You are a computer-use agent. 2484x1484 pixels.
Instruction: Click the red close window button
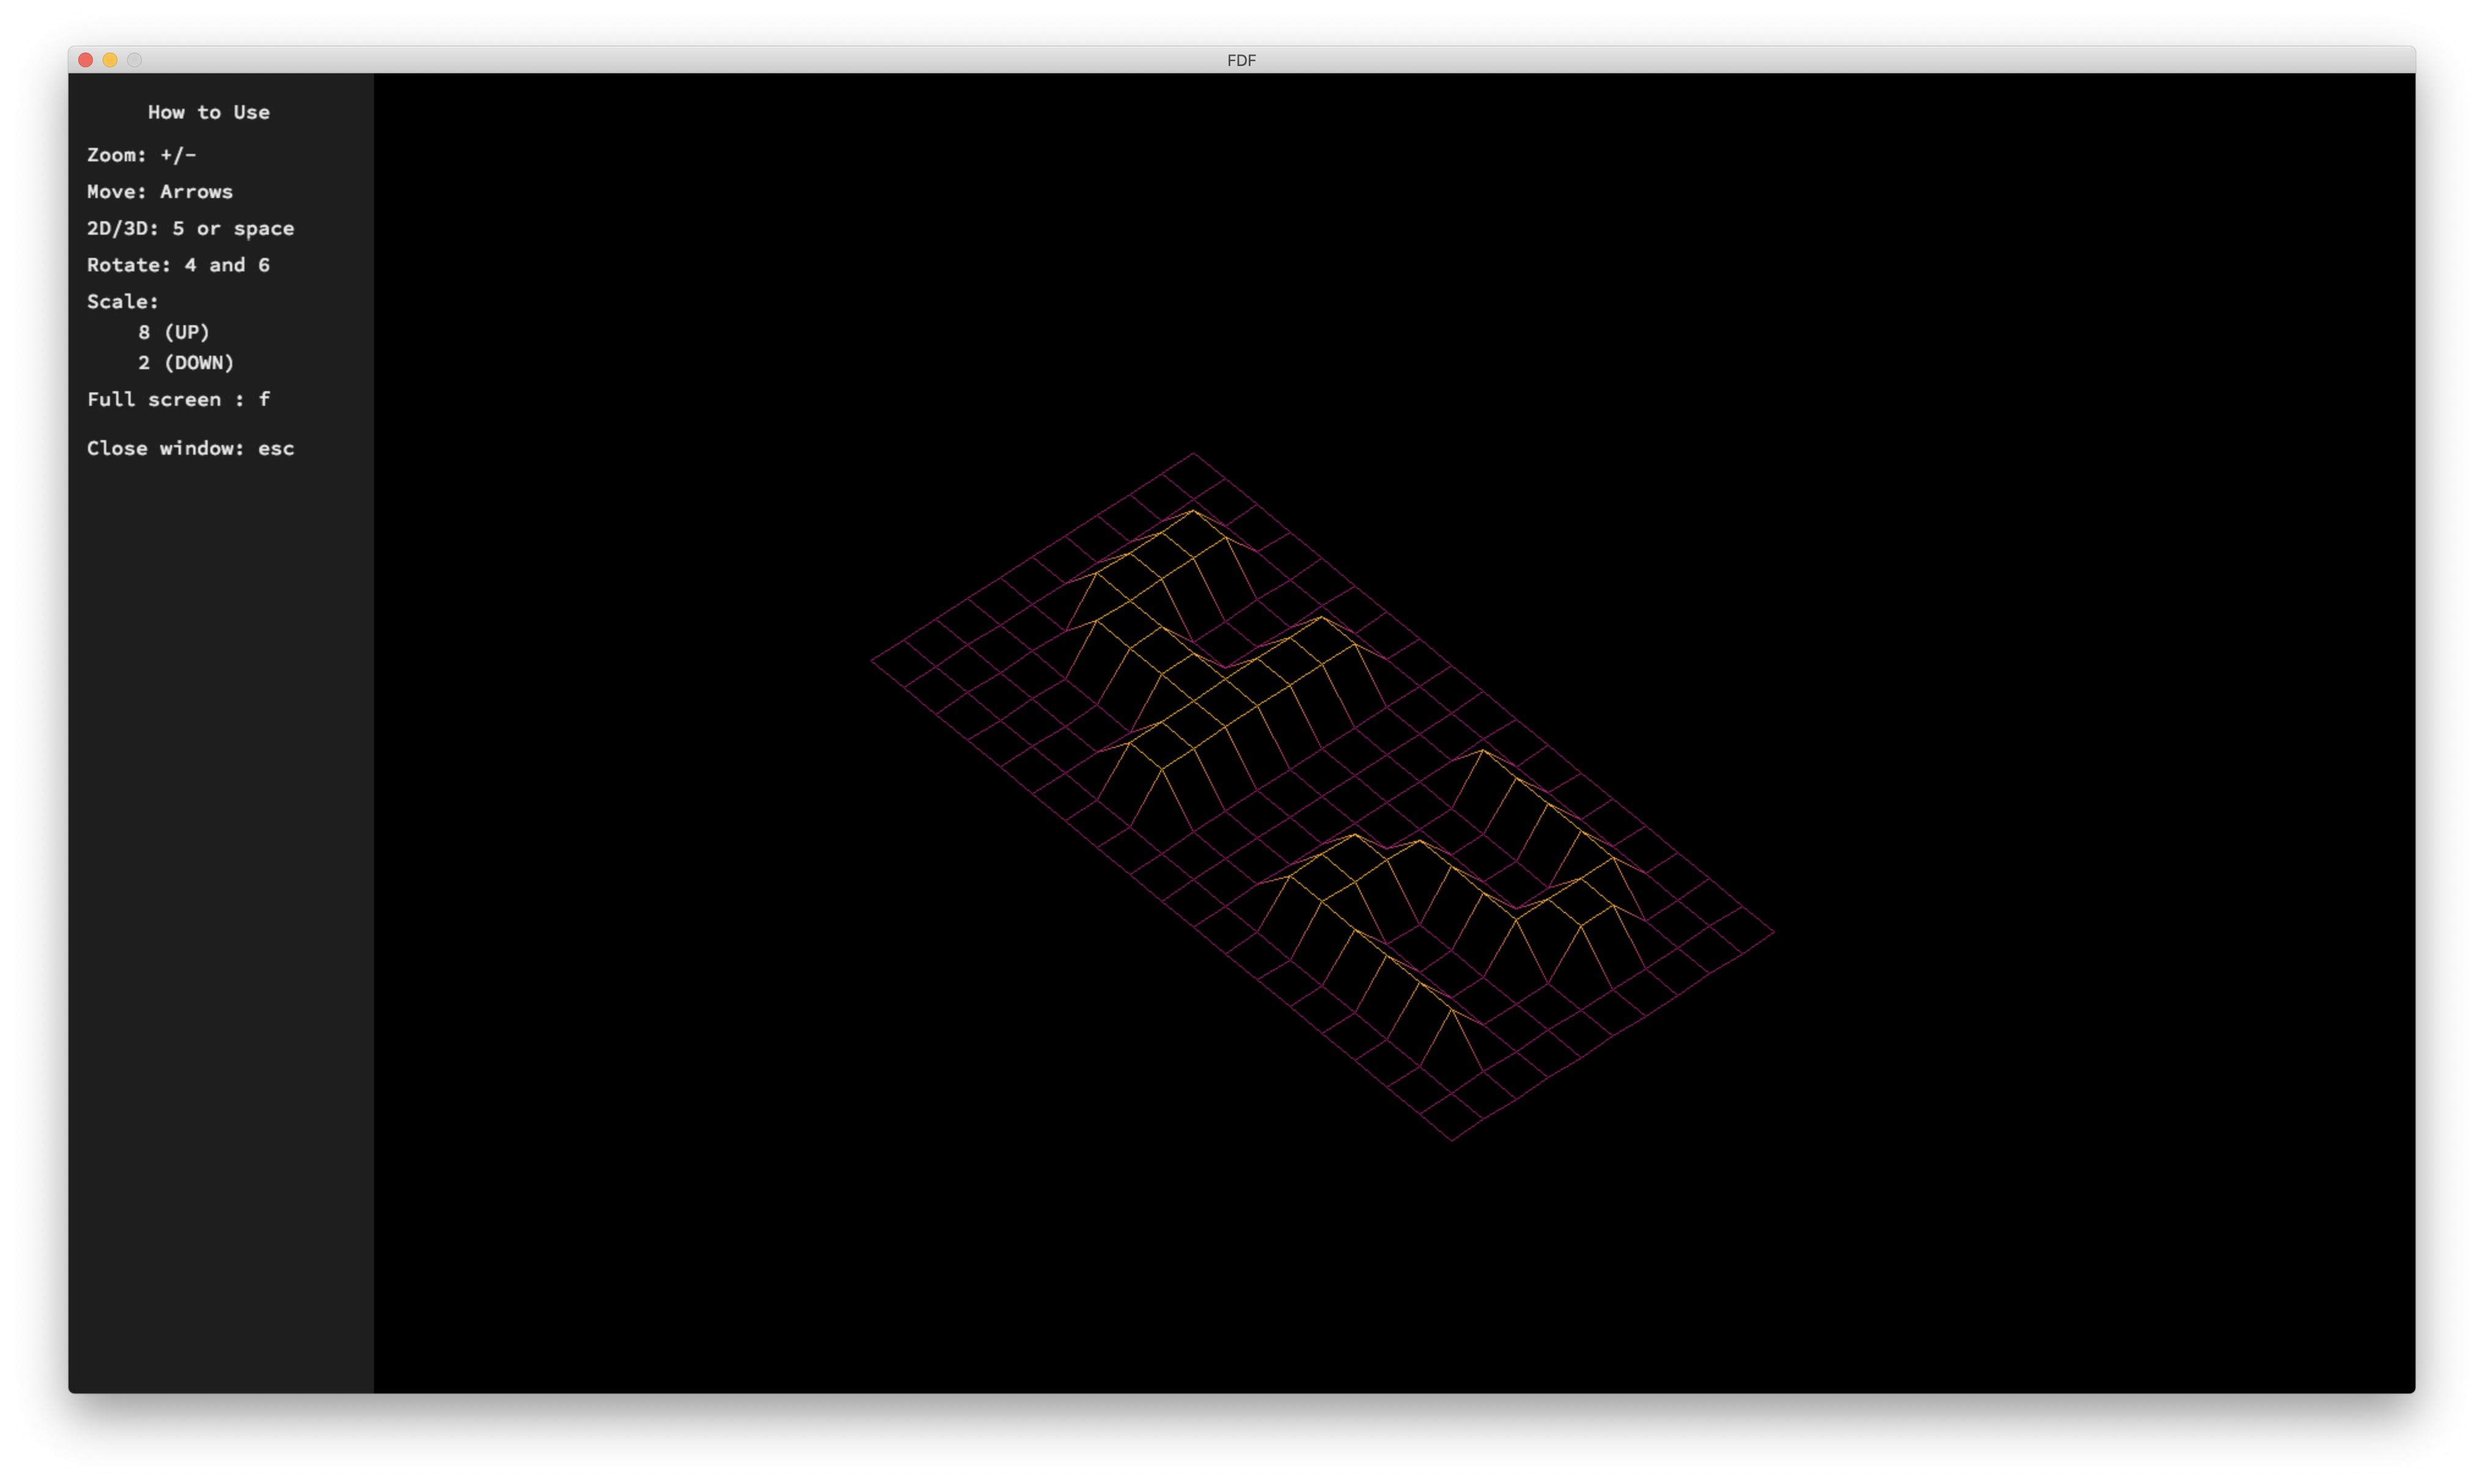coord(86,60)
